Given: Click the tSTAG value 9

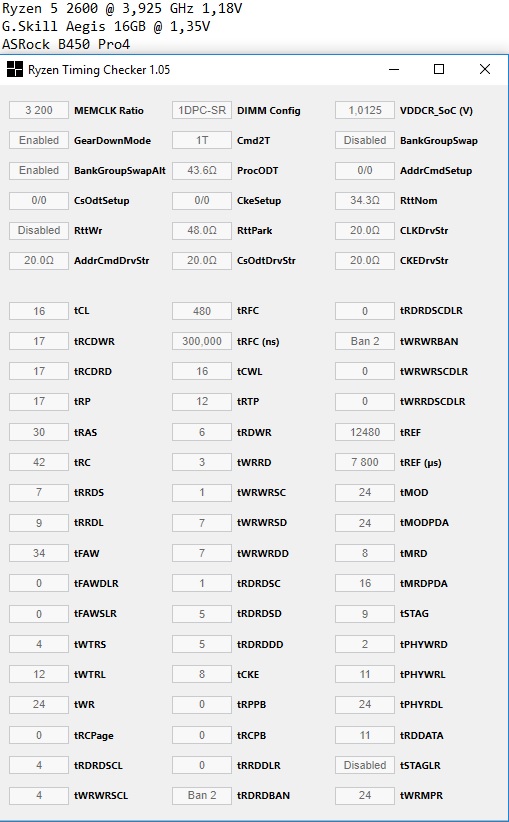Looking at the screenshot, I should [365, 613].
